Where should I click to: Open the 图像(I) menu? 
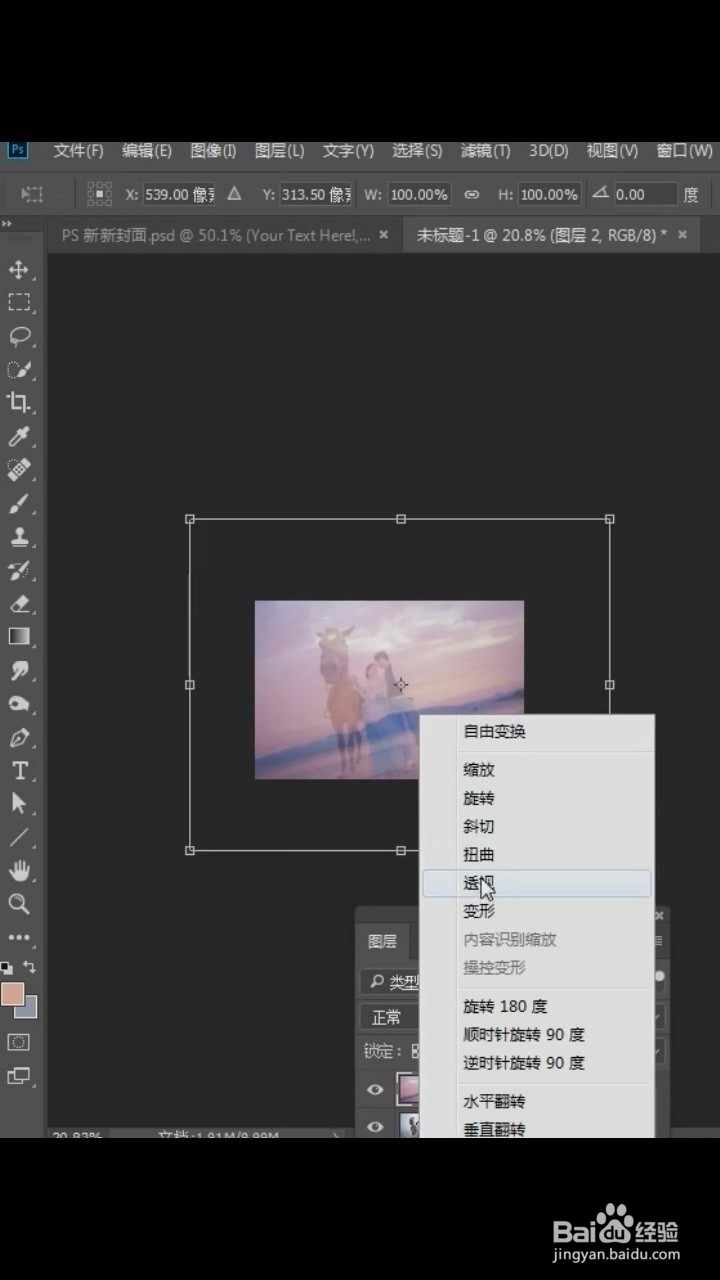click(213, 151)
